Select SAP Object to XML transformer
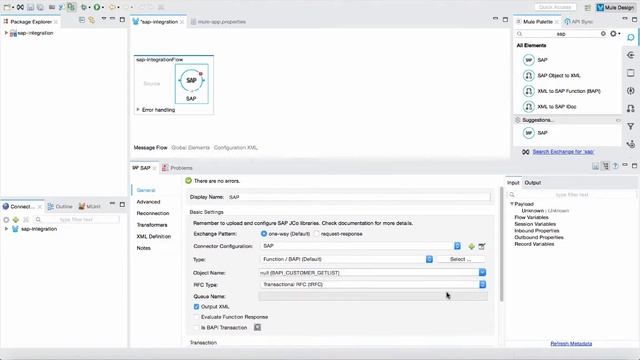 point(551,76)
